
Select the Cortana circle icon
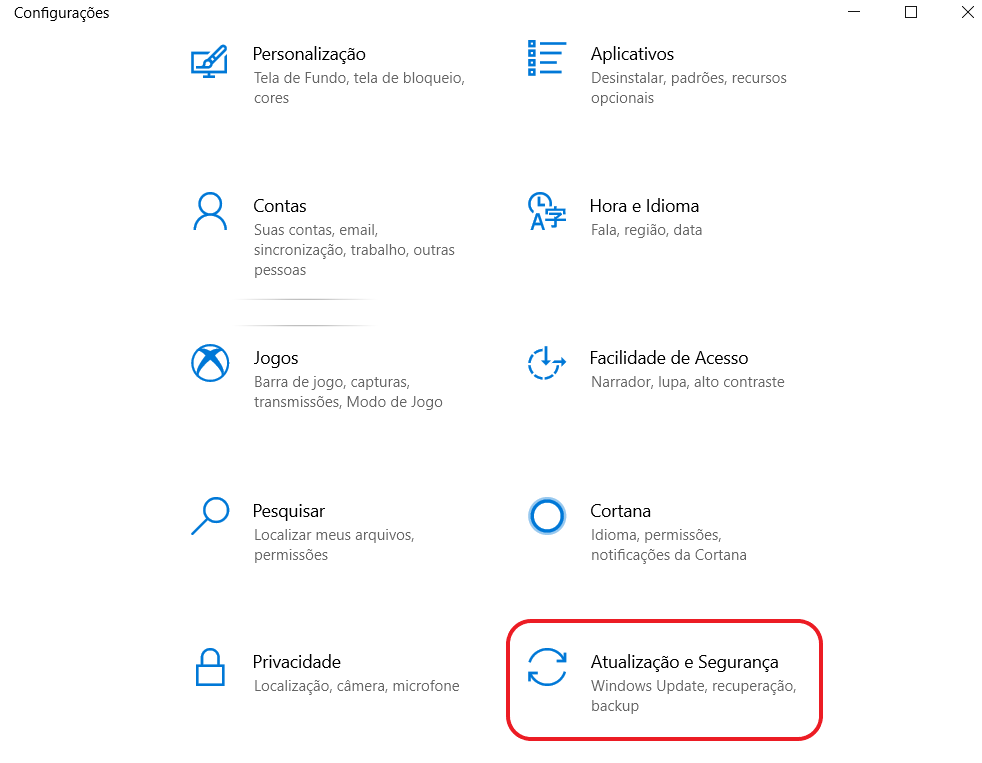pyautogui.click(x=547, y=516)
